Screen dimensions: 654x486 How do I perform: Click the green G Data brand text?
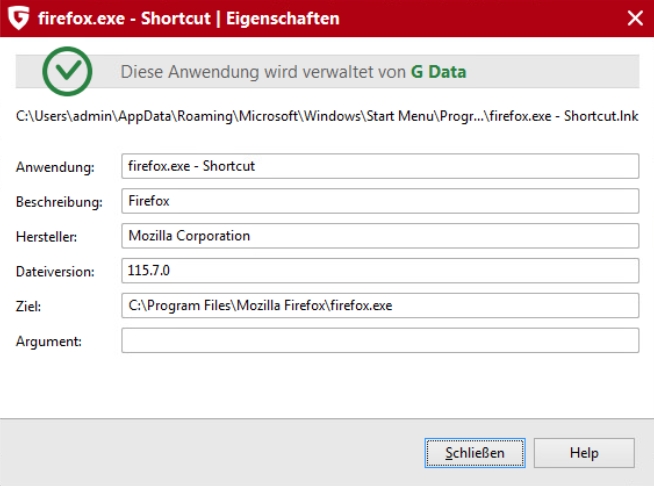pos(438,72)
